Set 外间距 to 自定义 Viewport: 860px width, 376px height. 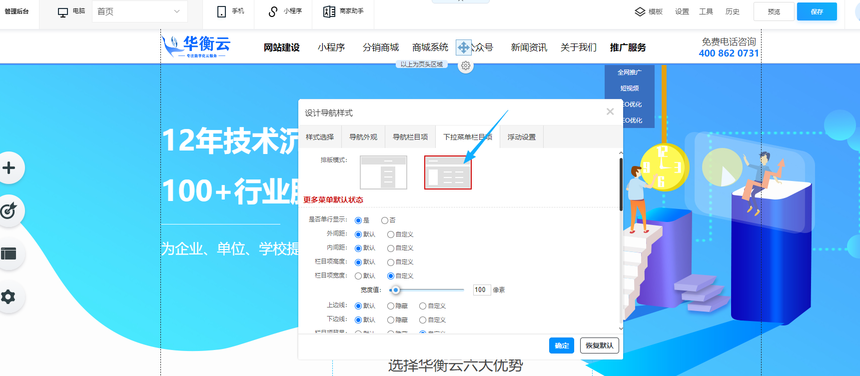[x=391, y=234]
